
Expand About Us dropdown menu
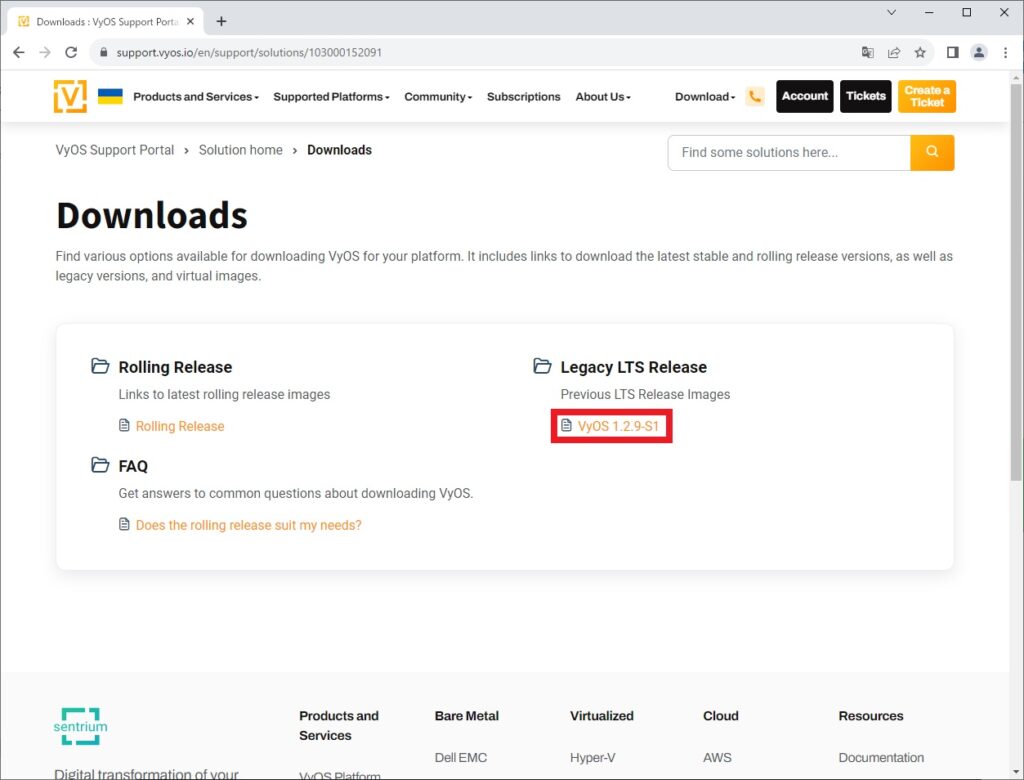[x=603, y=97]
